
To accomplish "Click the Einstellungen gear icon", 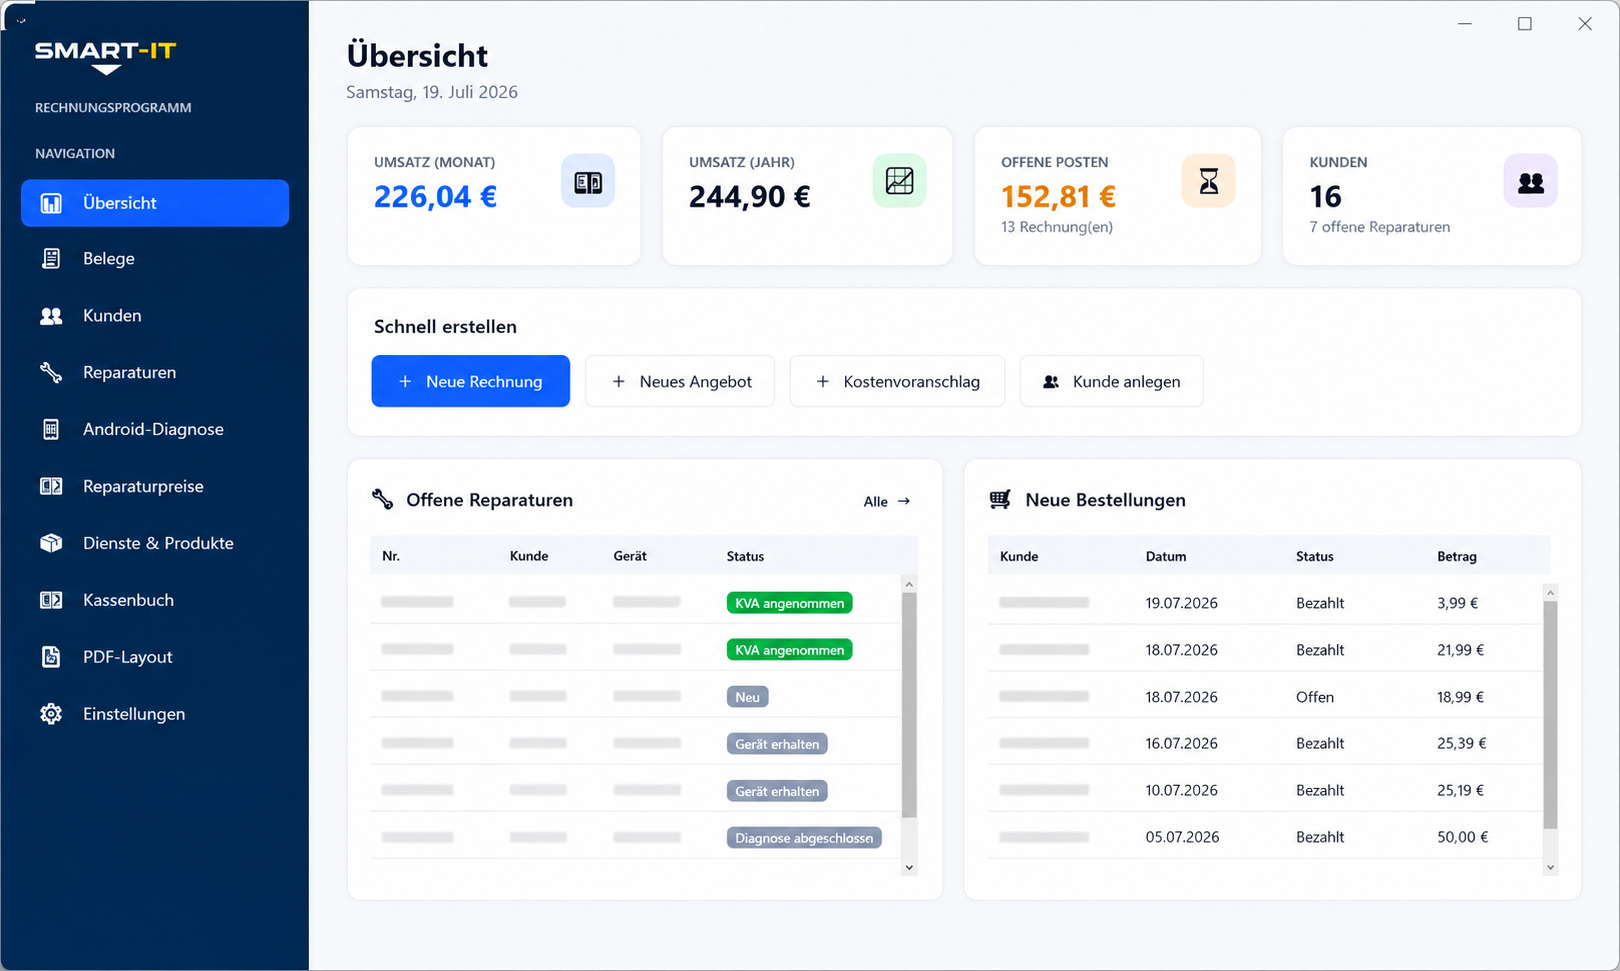I will (x=51, y=714).
